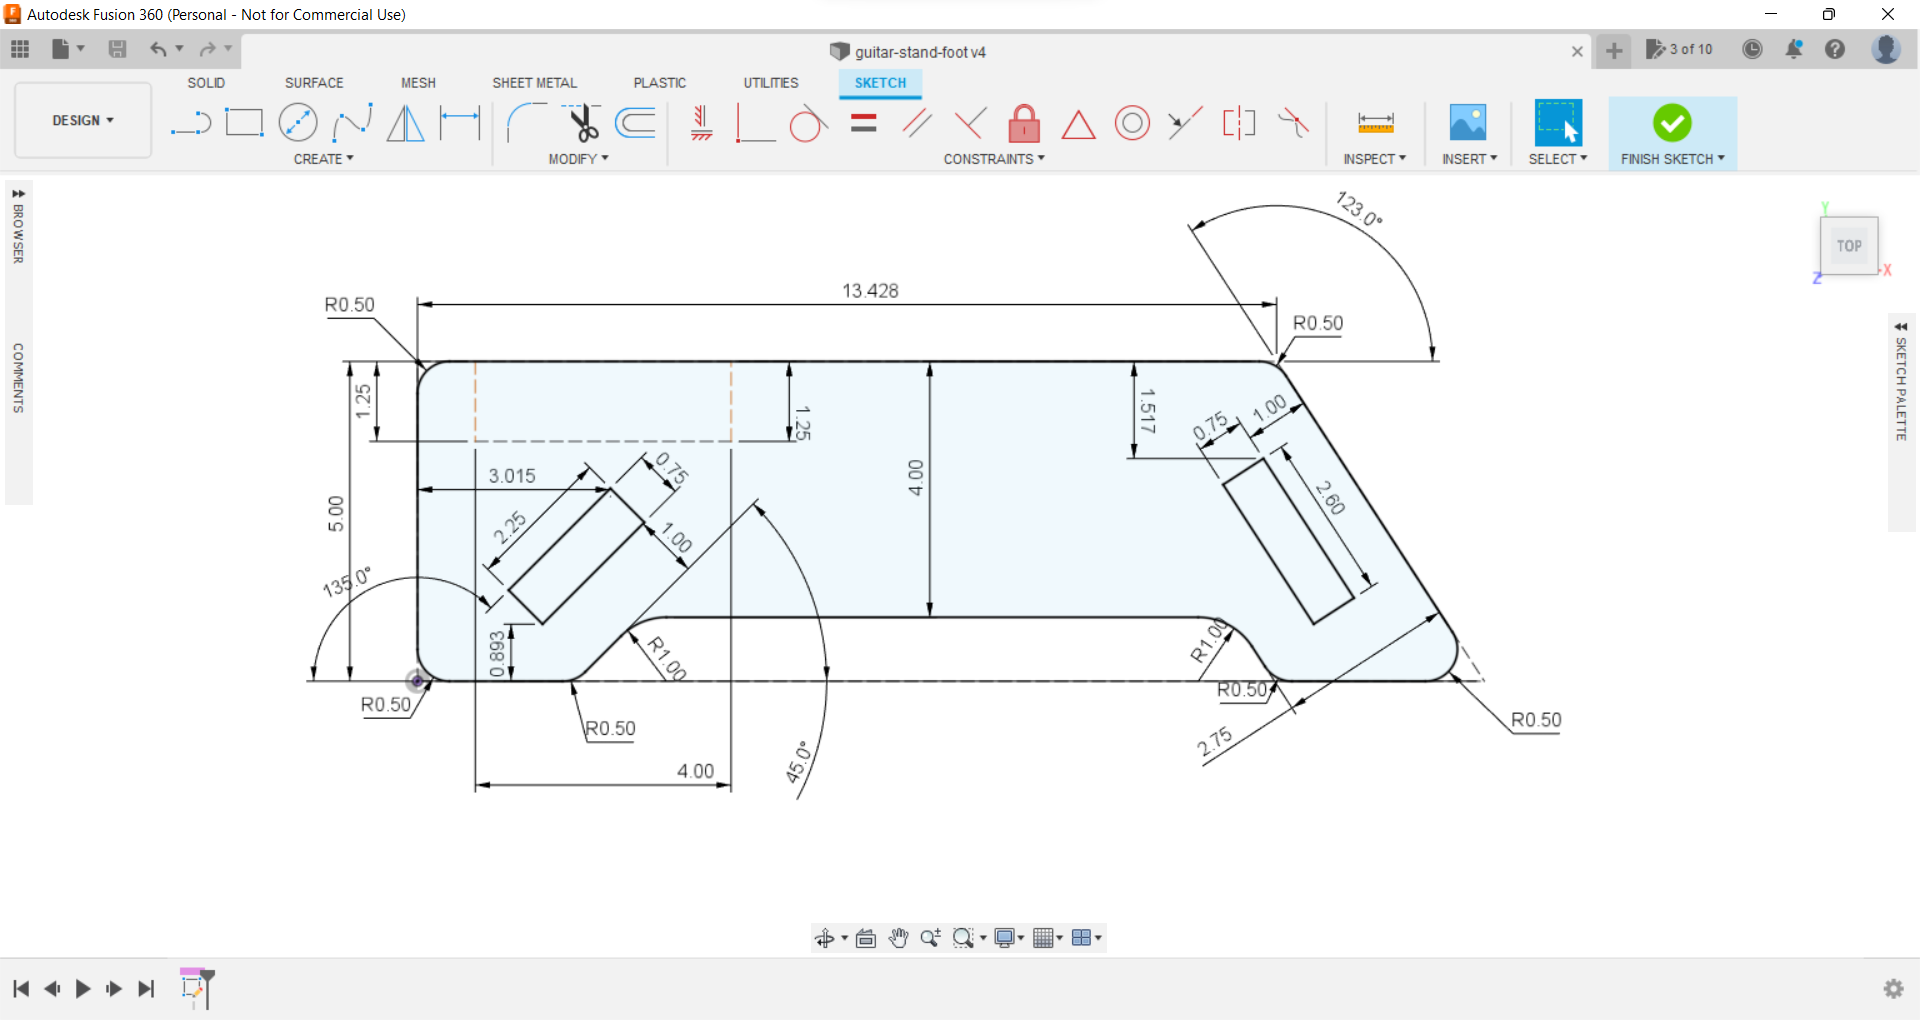Activate the Pan hand tool in navigation bar
1920x1020 pixels.
[x=898, y=938]
